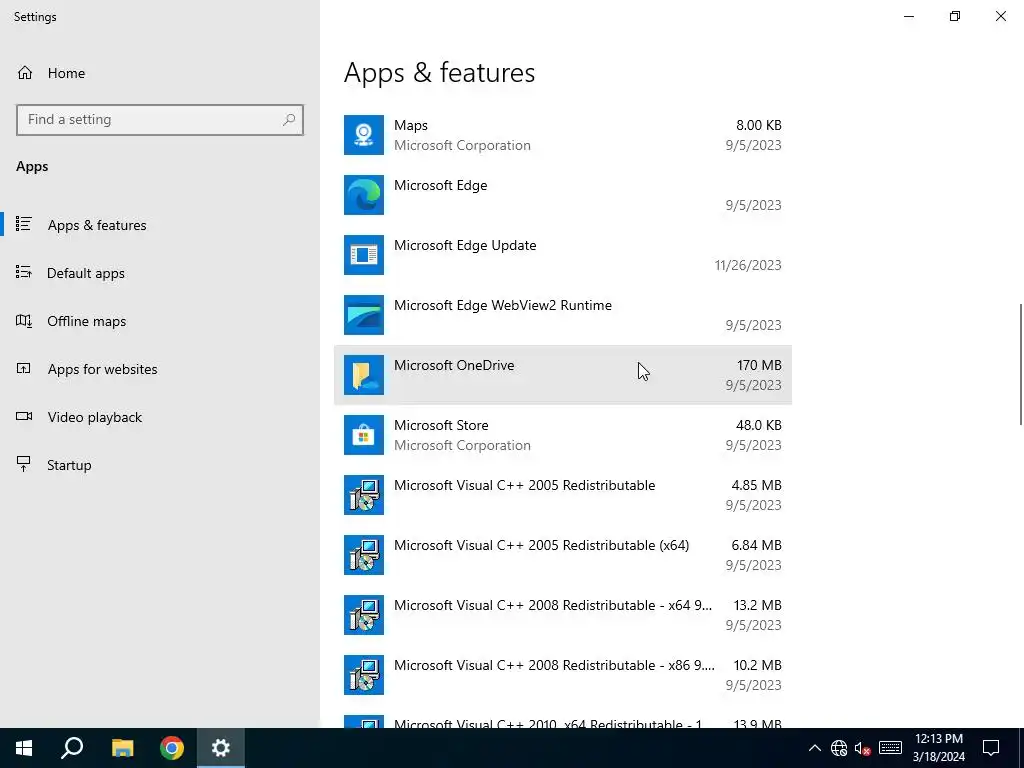Click the 13.2 MB size value
Screen dimensions: 1024x768
tap(758, 605)
